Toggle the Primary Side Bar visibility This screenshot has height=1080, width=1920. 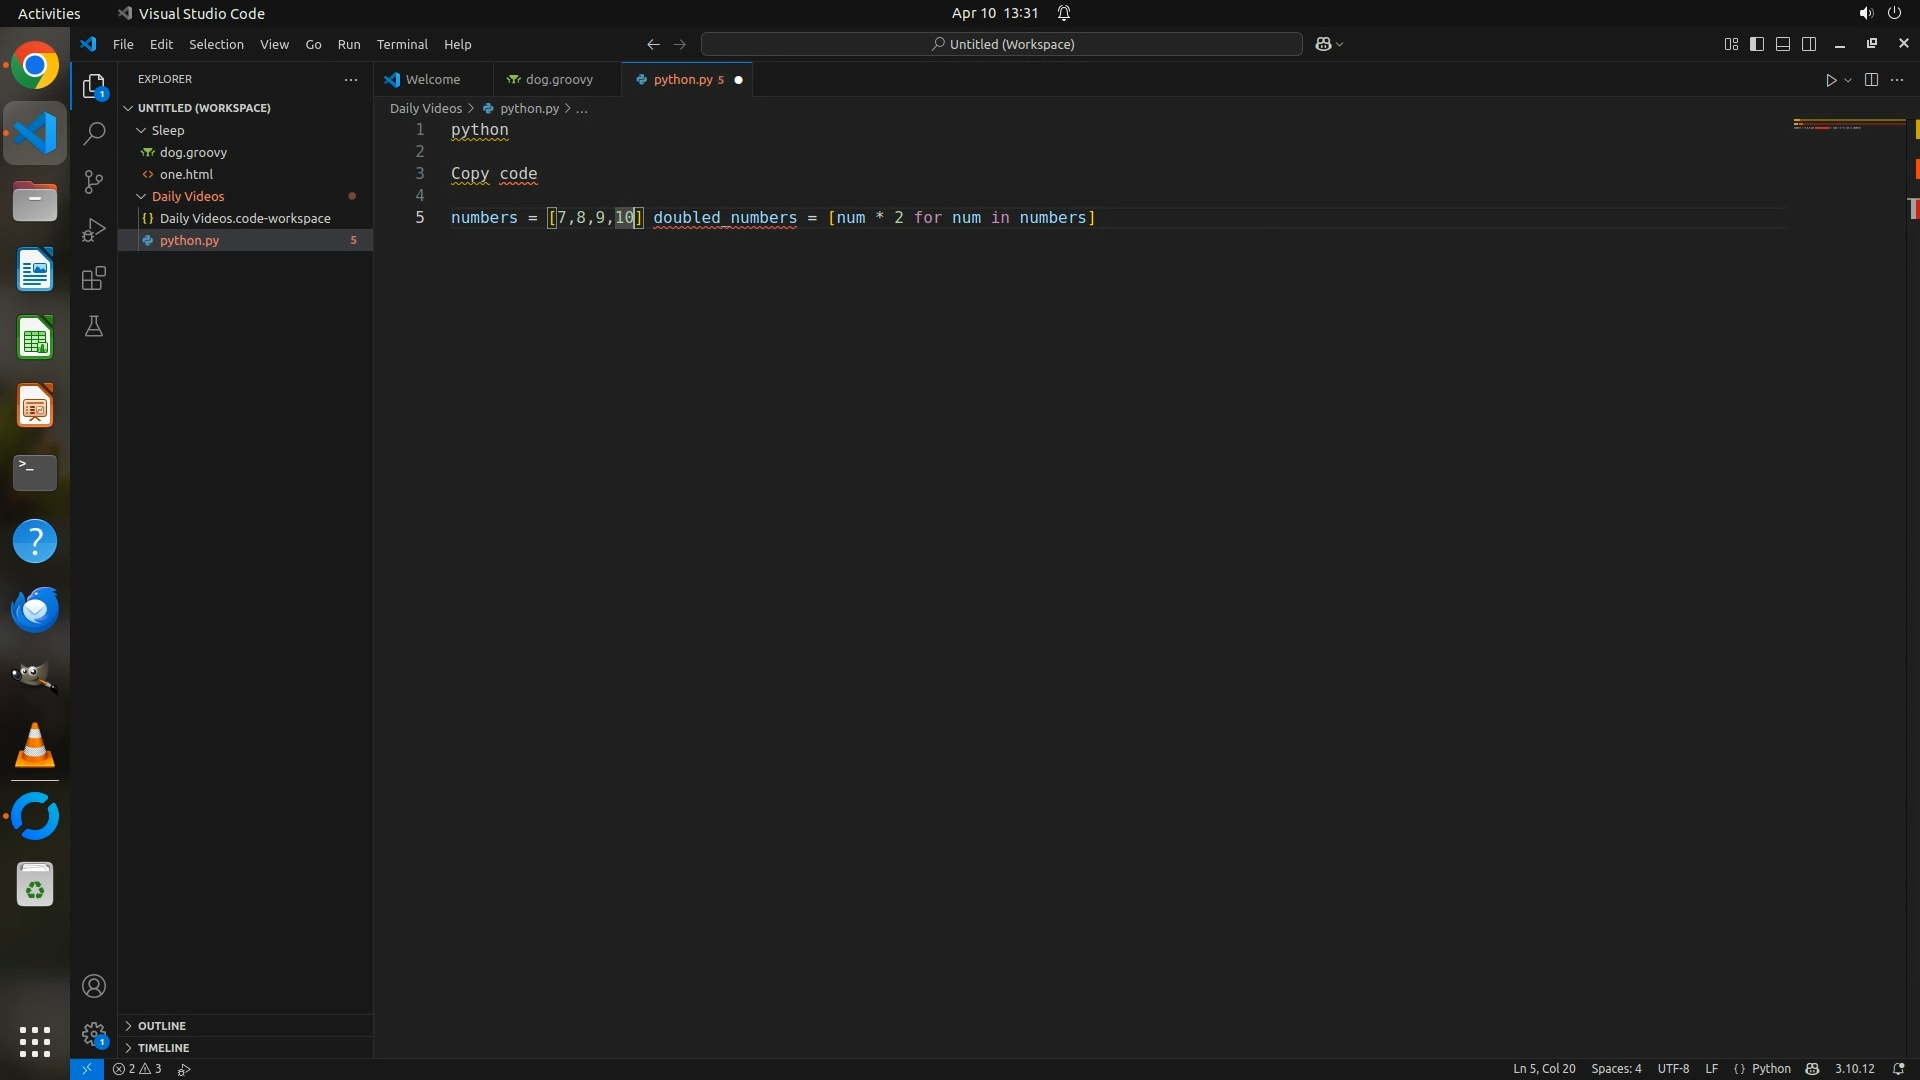click(x=1757, y=44)
